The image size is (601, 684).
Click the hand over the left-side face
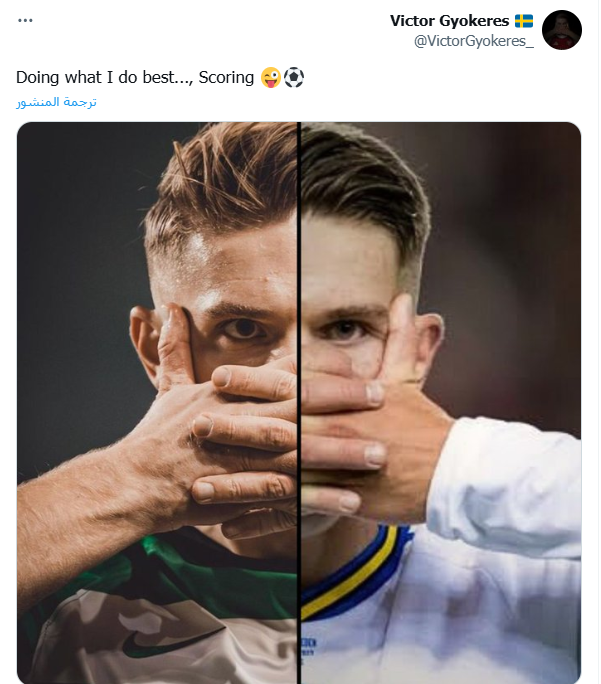[x=220, y=420]
